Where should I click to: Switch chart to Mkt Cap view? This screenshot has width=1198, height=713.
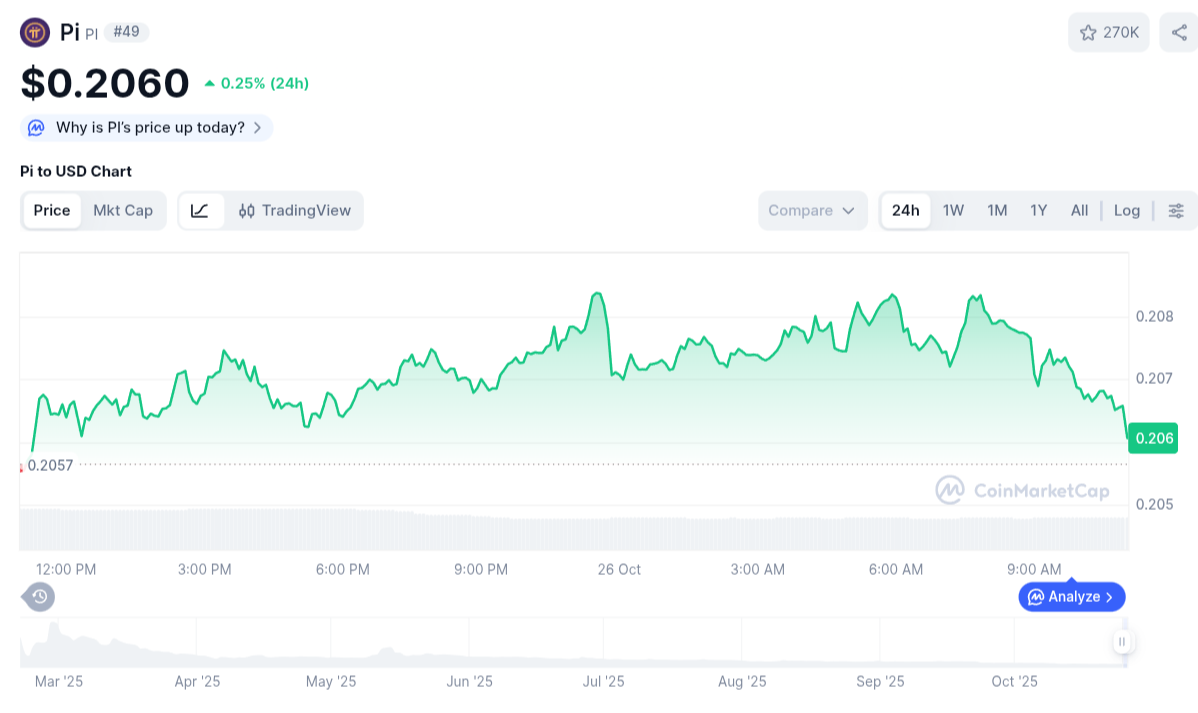[x=123, y=210]
